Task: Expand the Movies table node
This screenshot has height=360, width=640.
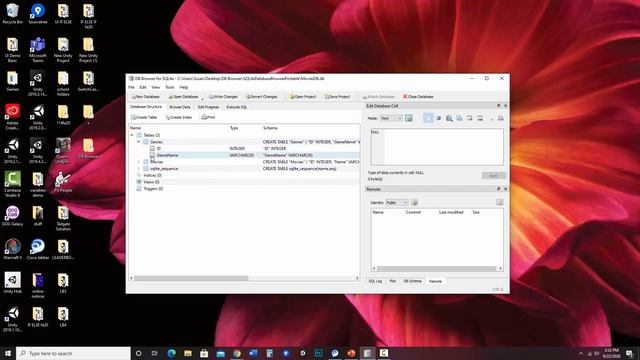Action: (138, 162)
